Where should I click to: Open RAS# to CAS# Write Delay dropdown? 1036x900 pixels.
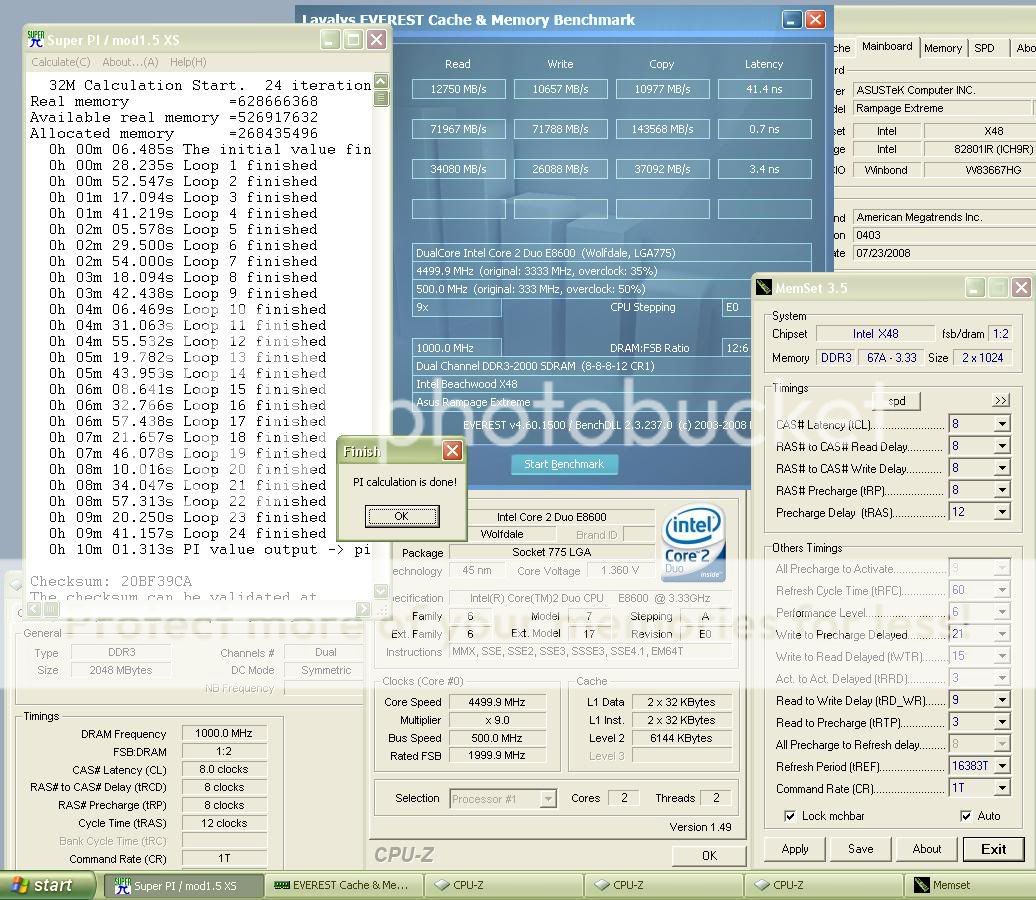point(1002,468)
